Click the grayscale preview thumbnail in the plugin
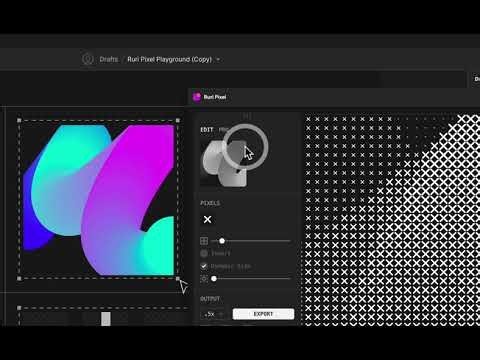480x360 pixels. pyautogui.click(x=225, y=163)
